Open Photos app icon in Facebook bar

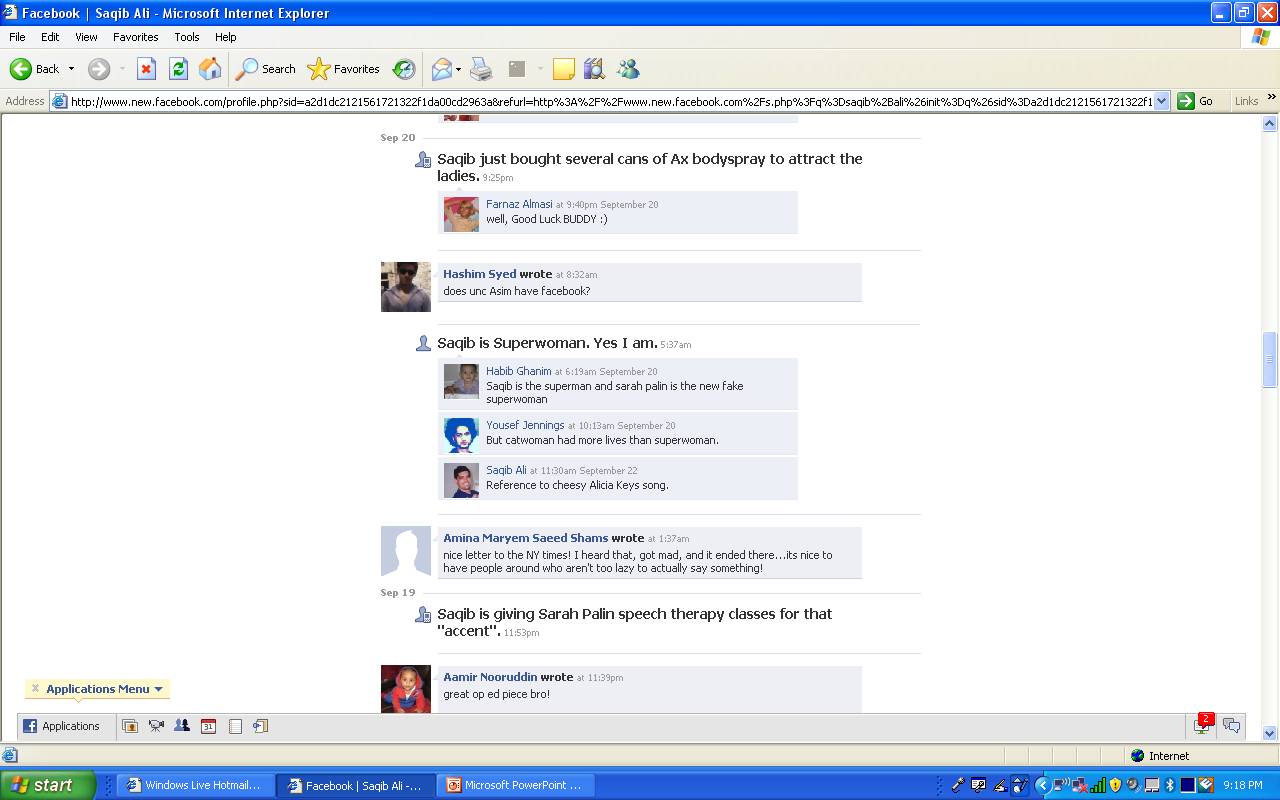click(x=130, y=726)
